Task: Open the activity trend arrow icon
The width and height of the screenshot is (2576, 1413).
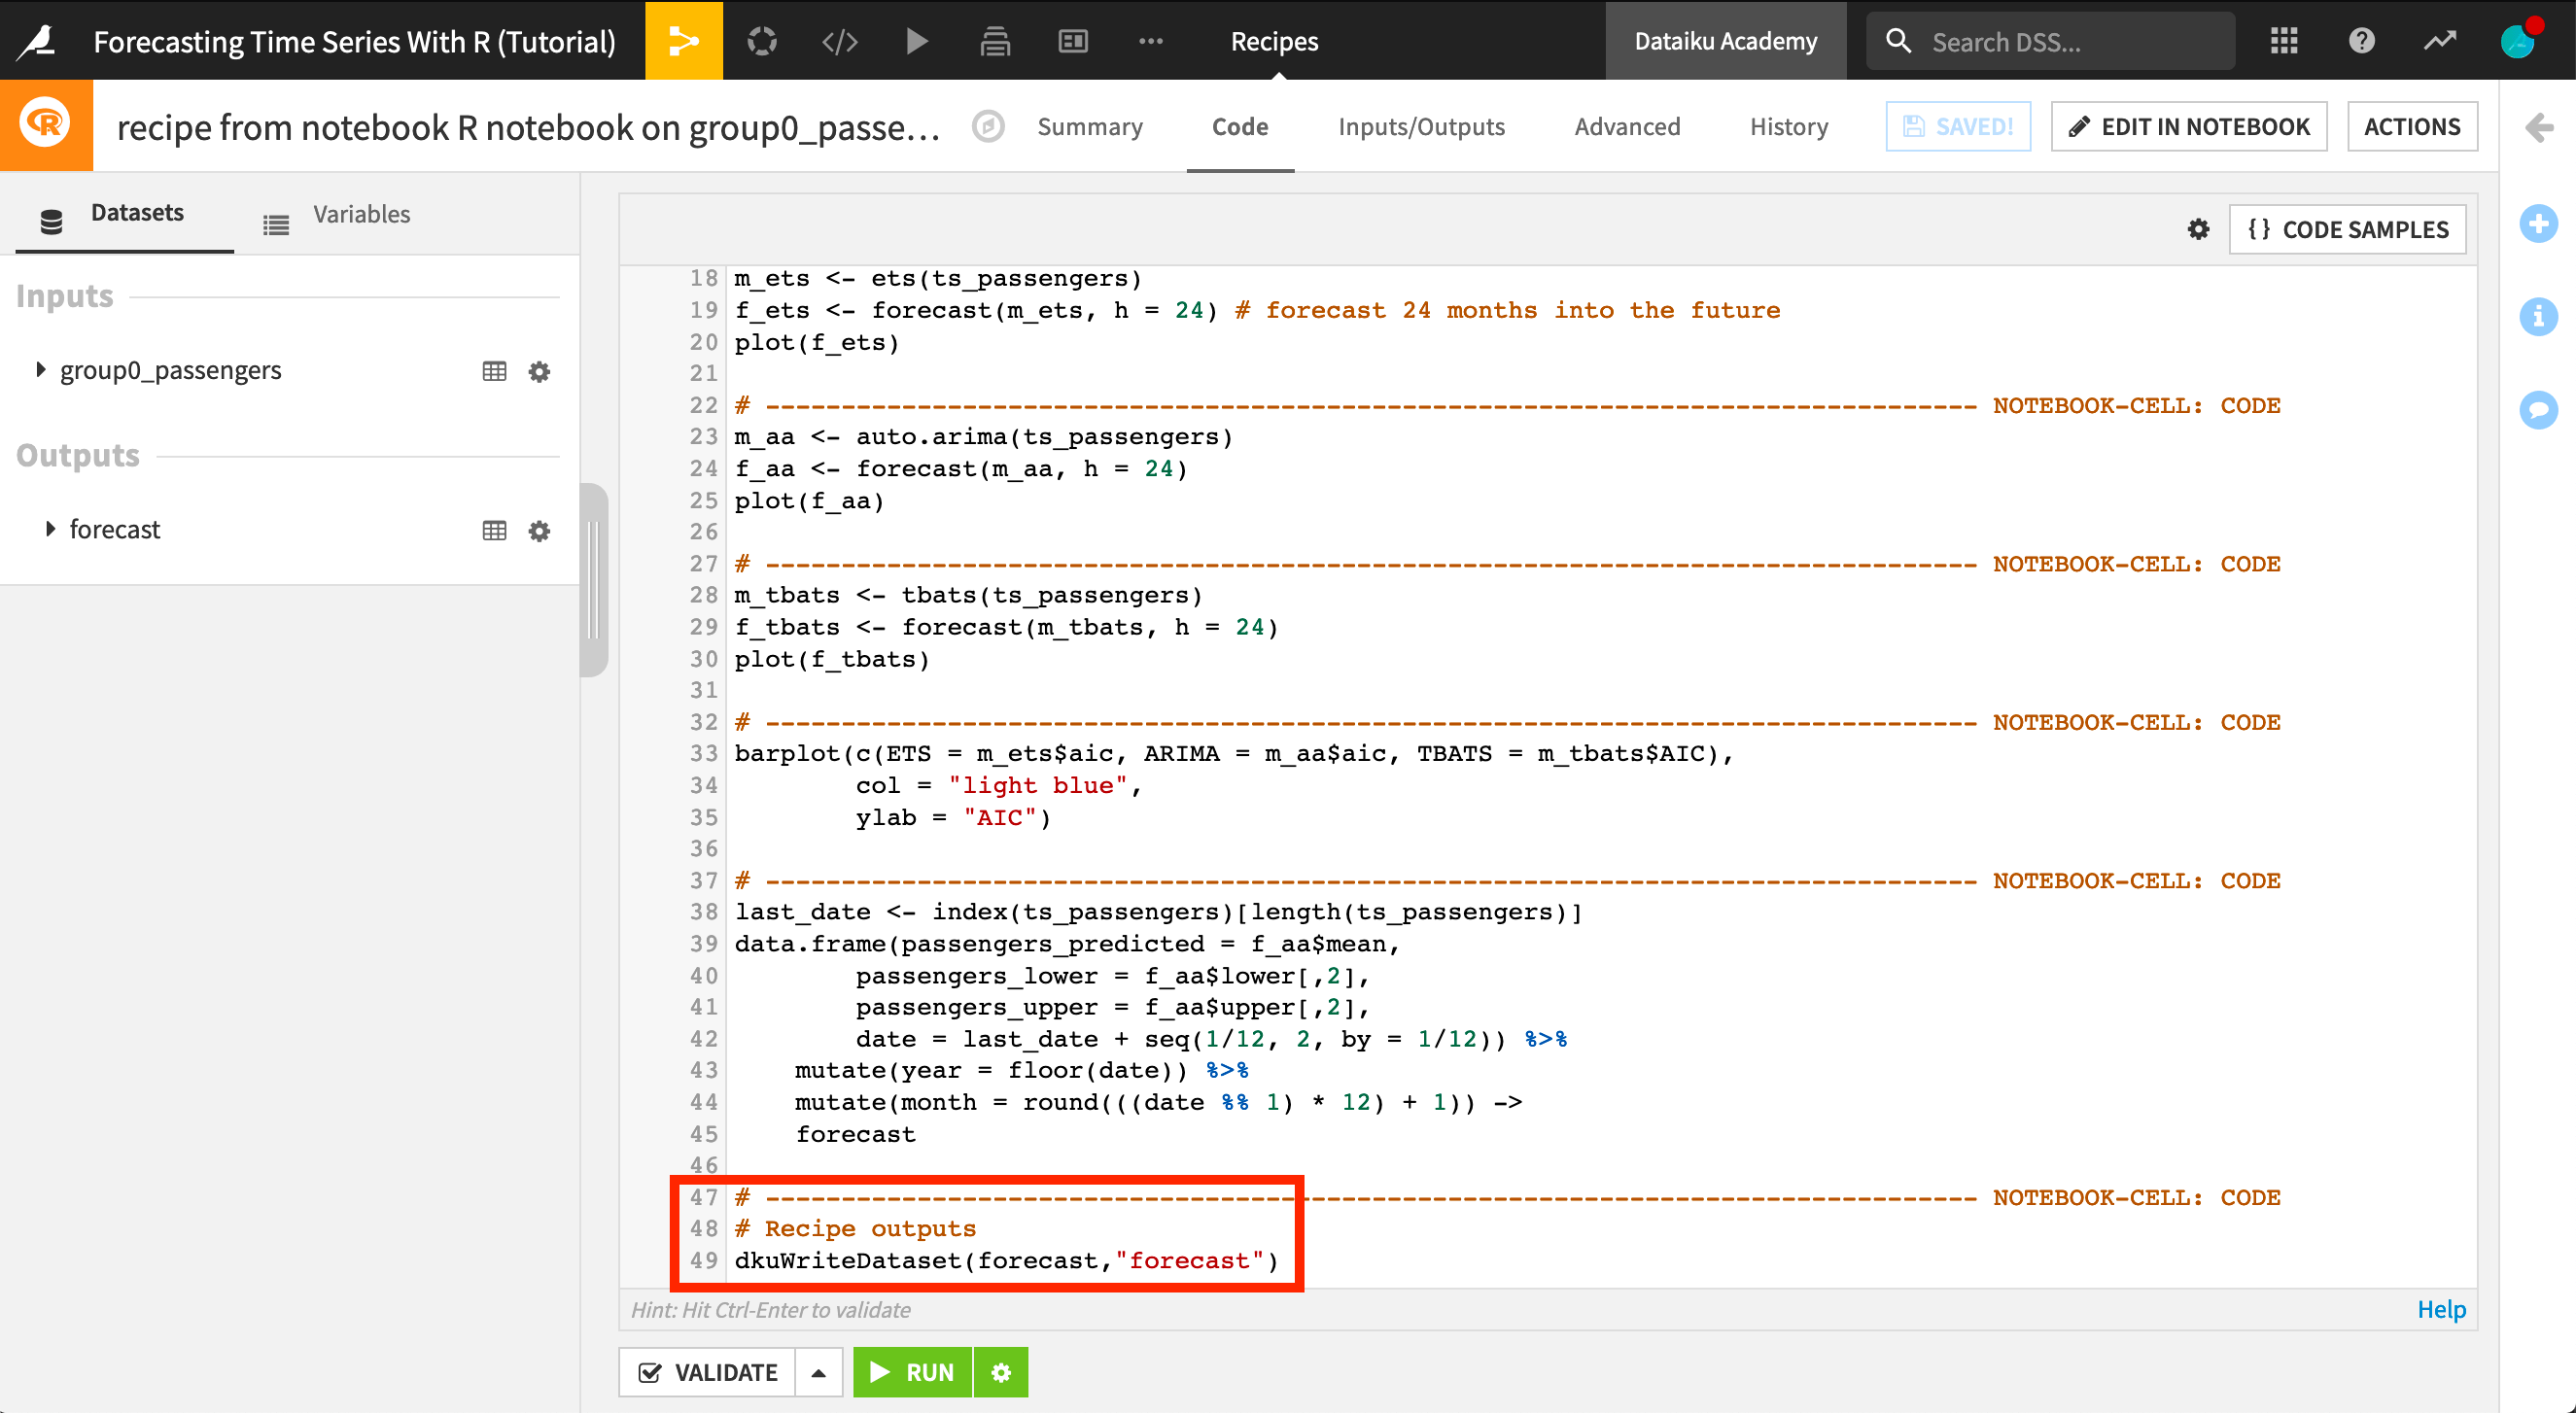Action: click(2440, 41)
